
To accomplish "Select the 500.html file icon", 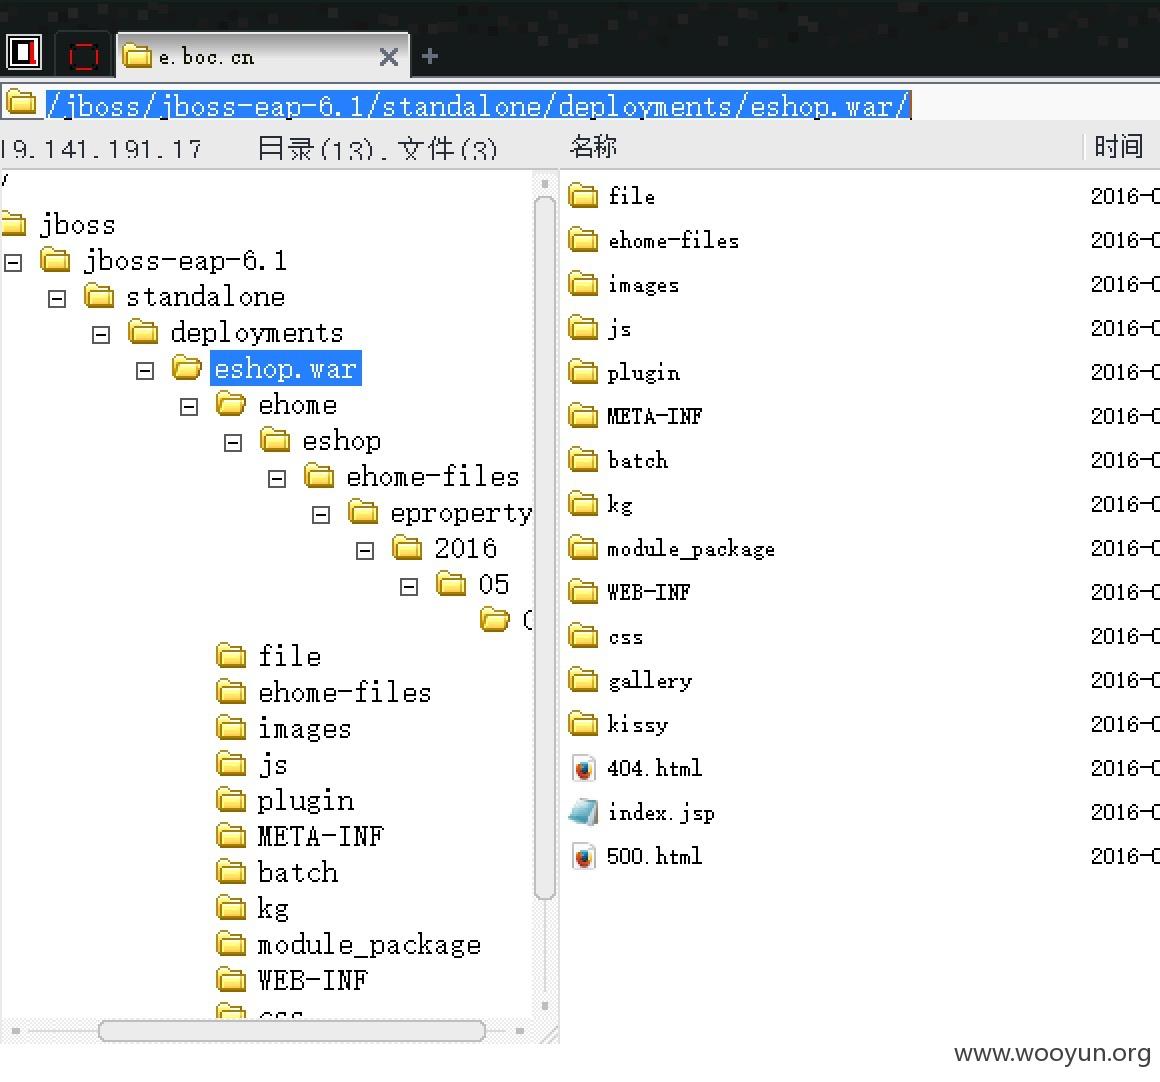I will click(584, 857).
